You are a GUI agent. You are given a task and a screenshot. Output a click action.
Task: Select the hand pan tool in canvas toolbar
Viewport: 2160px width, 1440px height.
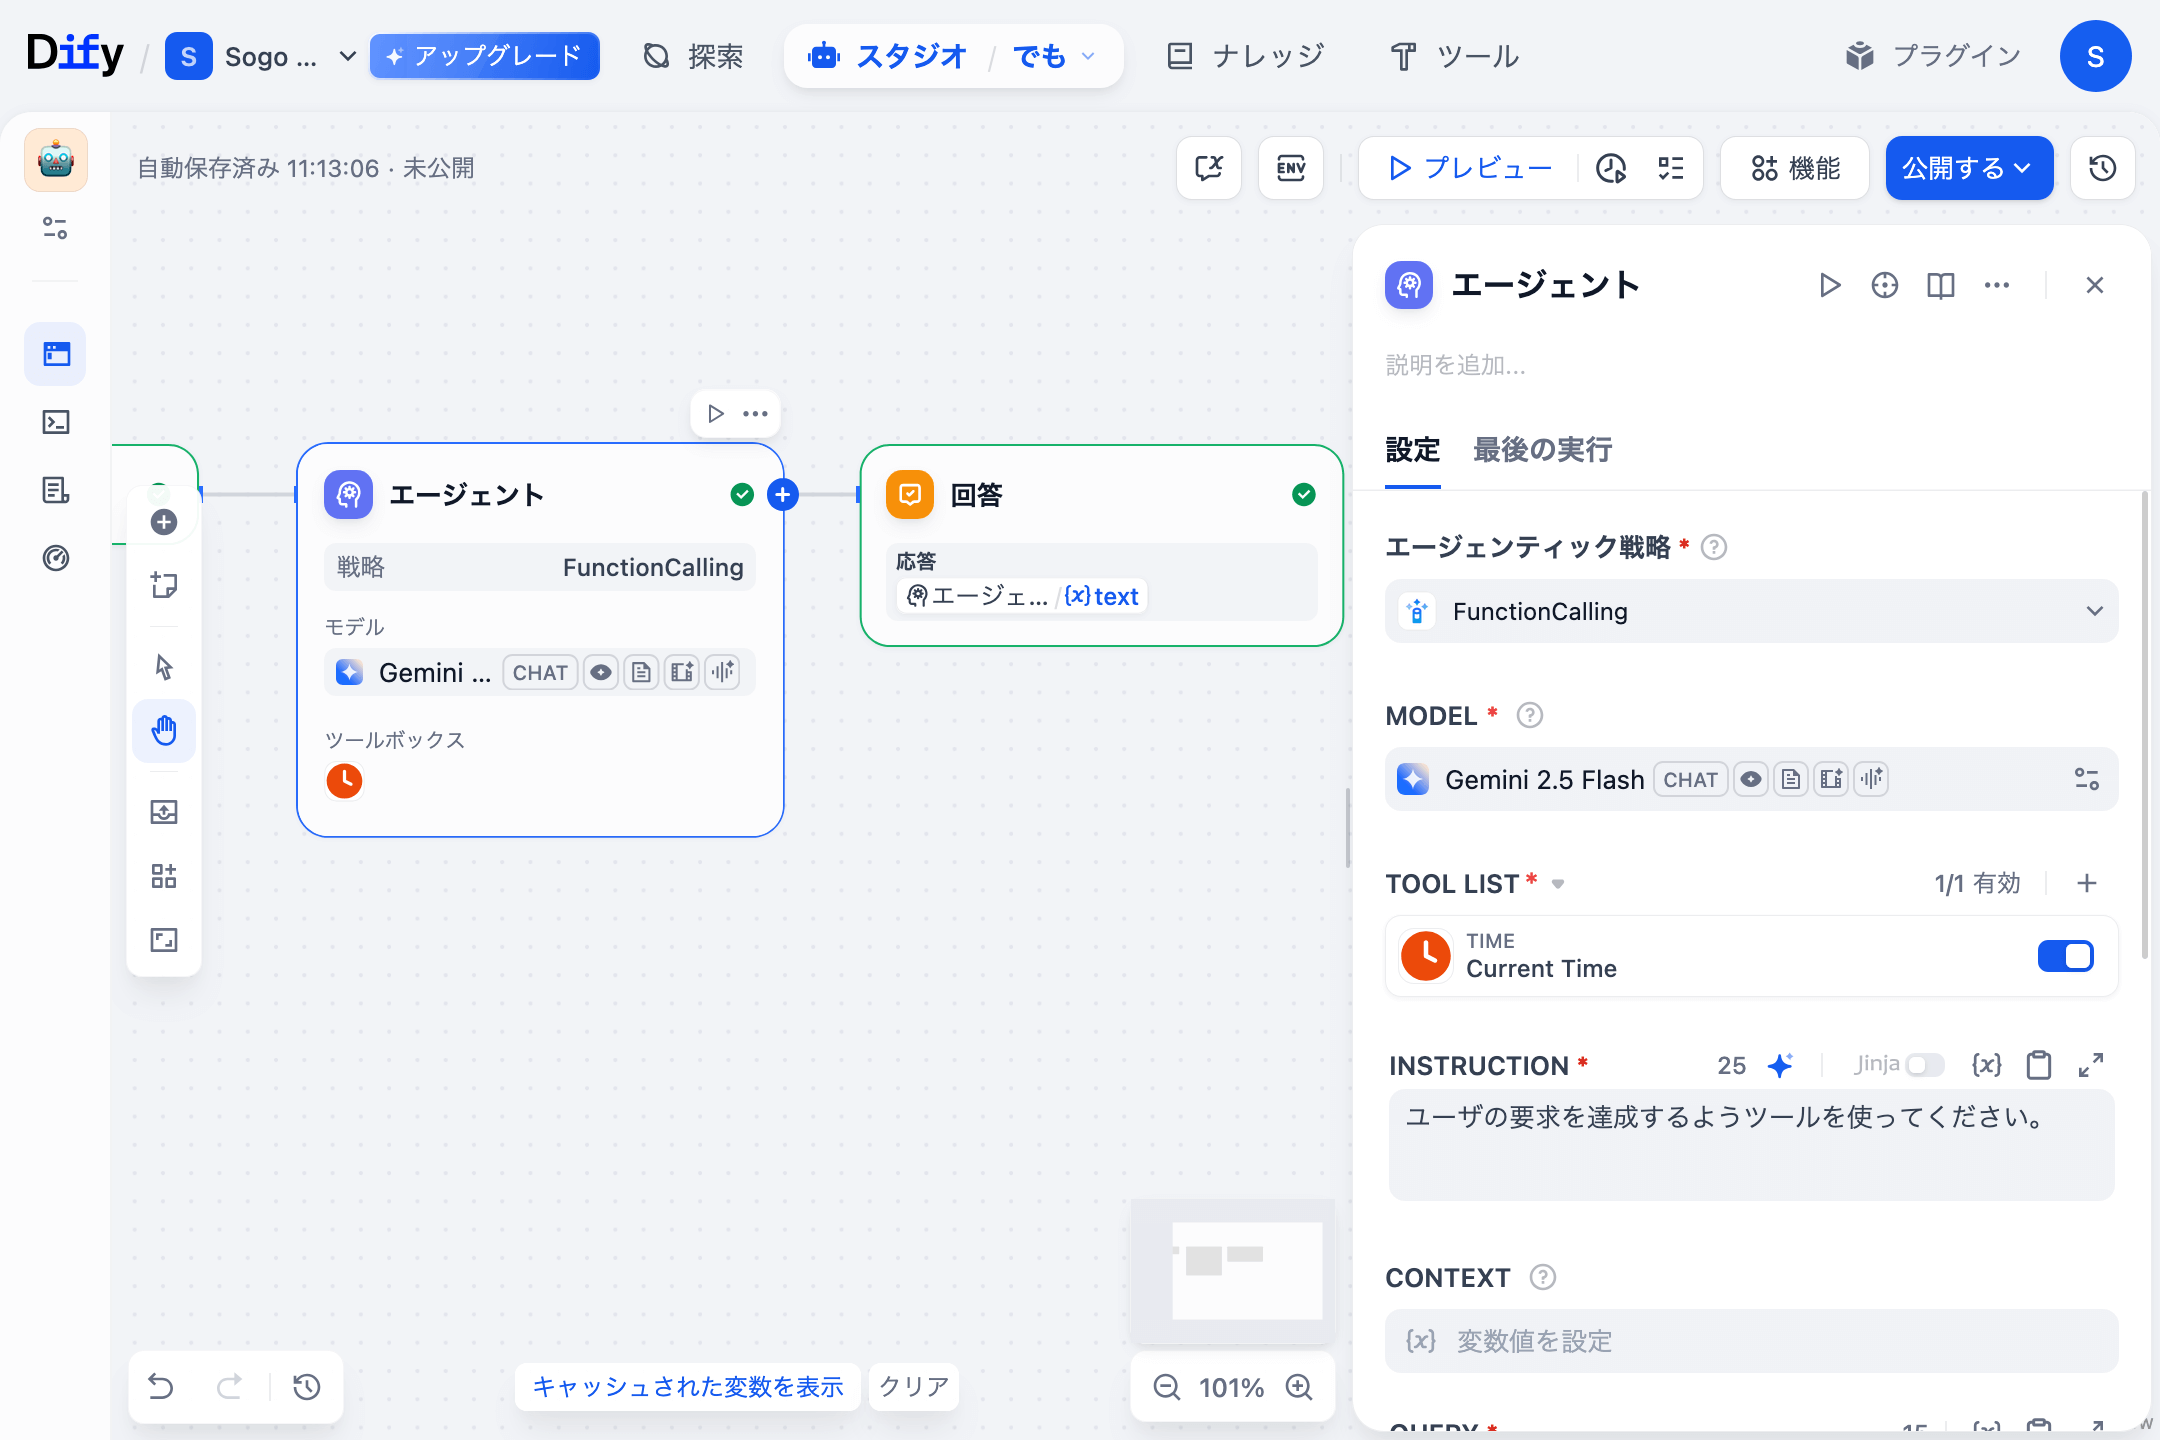point(164,731)
